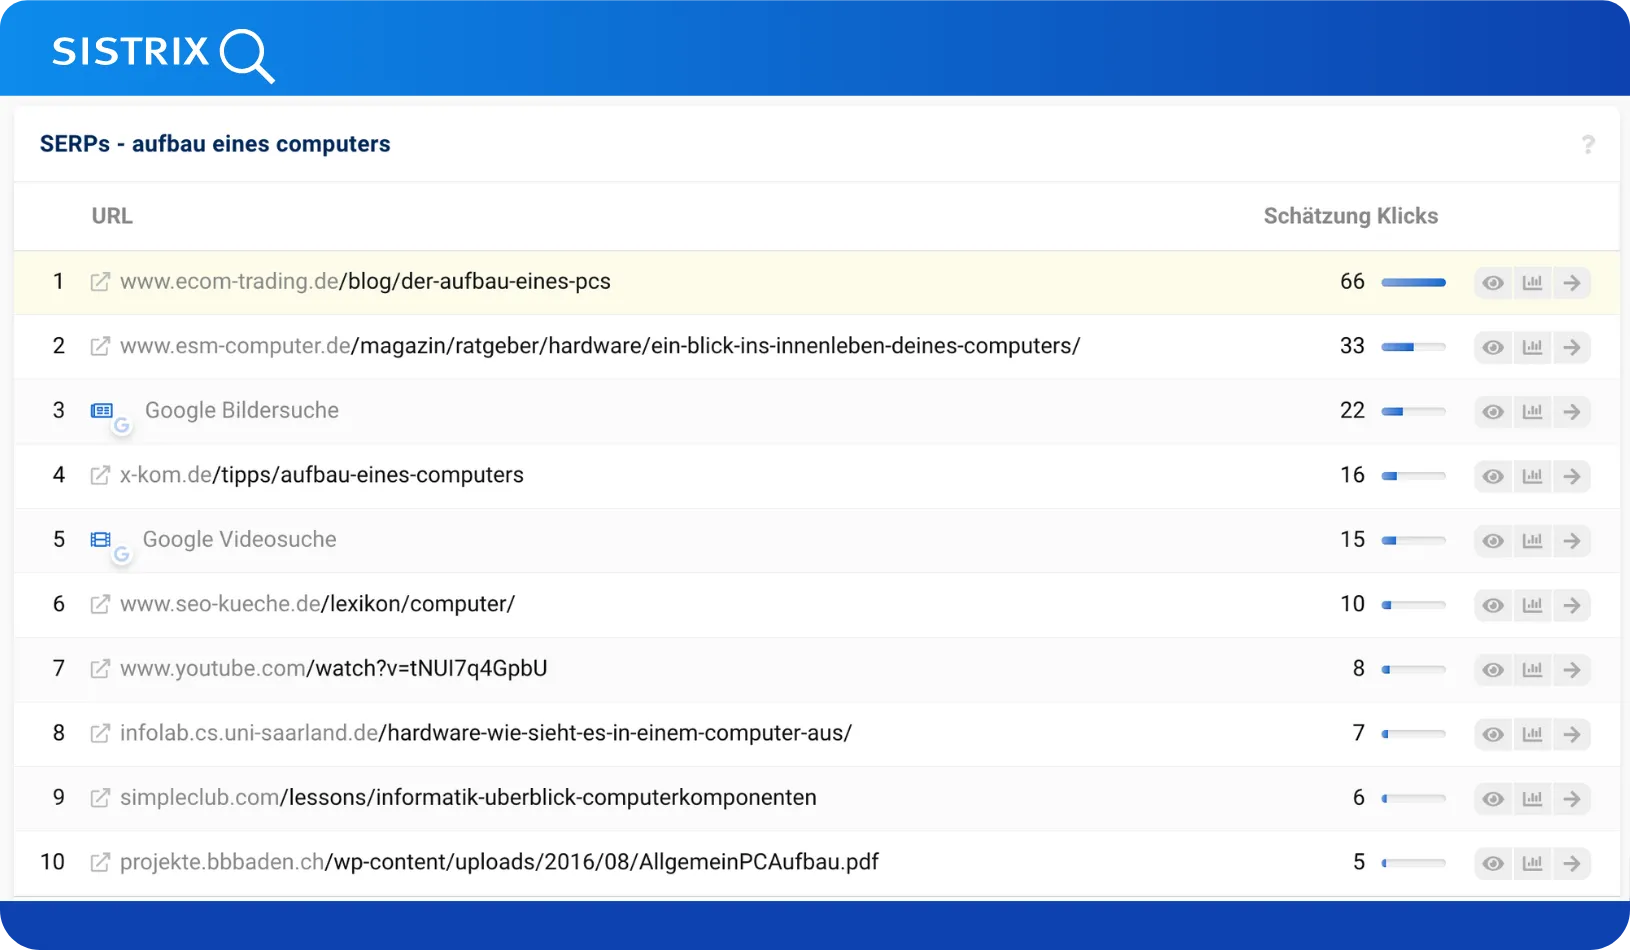Show chart icon for ecom-trading.de row
Screen dimensions: 1630x950
tap(1532, 283)
